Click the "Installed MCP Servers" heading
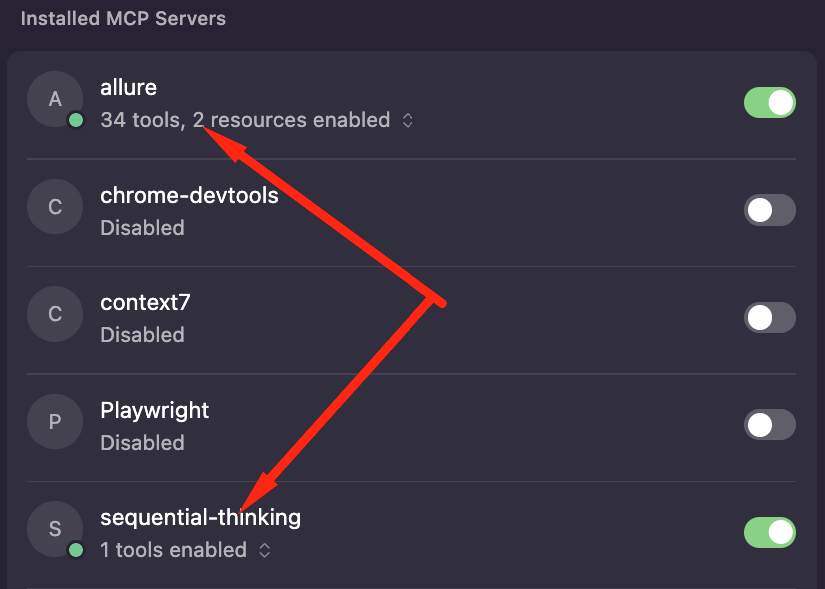The height and width of the screenshot is (589, 825). click(x=123, y=18)
